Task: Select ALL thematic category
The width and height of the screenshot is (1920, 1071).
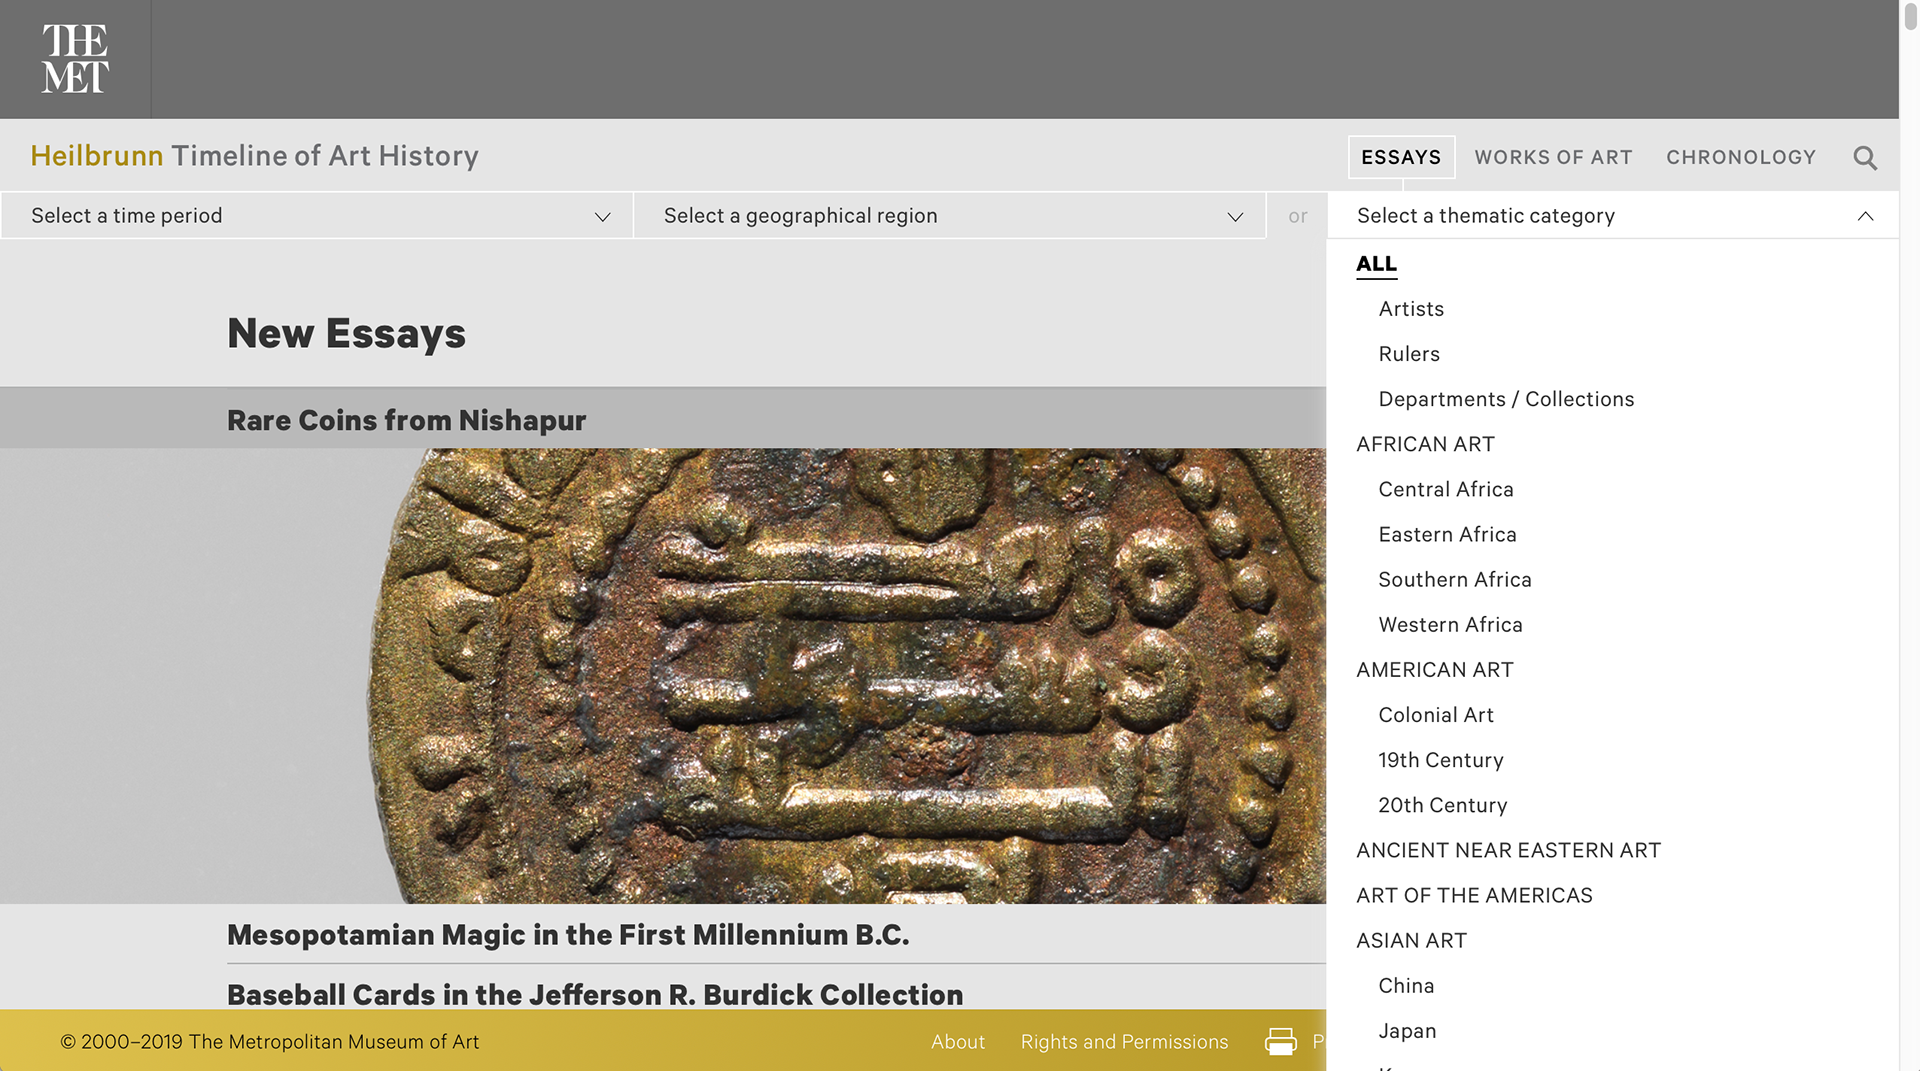Action: coord(1376,264)
